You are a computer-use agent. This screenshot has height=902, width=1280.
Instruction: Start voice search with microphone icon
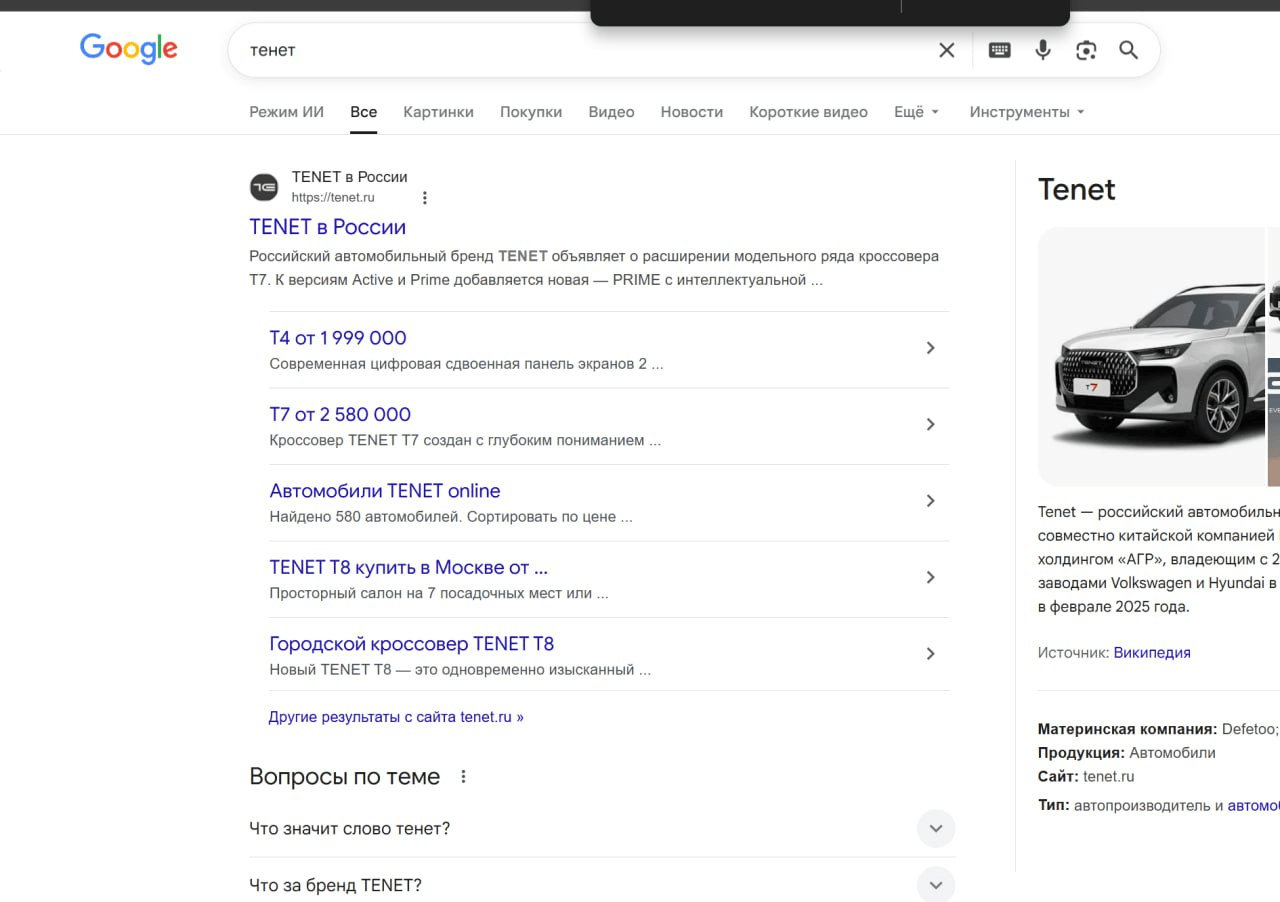coord(1043,50)
